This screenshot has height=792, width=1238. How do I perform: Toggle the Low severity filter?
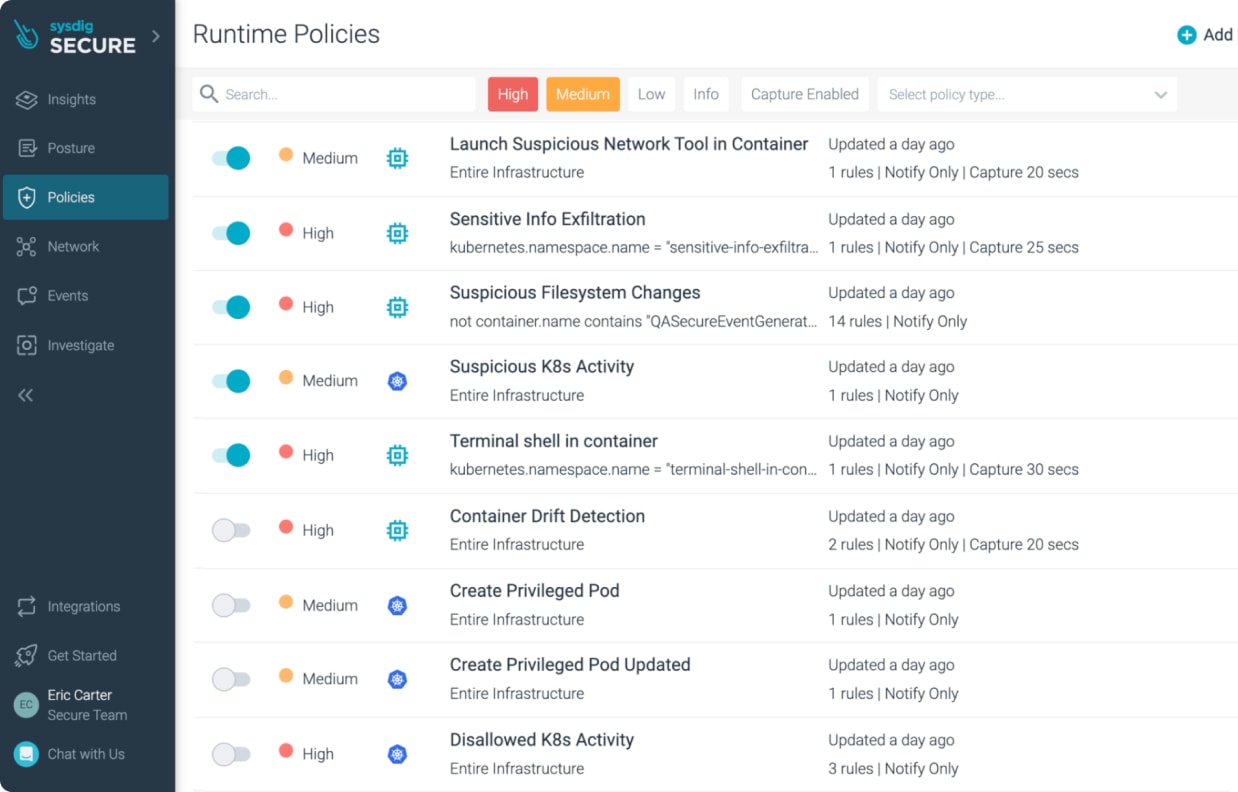[x=651, y=94]
